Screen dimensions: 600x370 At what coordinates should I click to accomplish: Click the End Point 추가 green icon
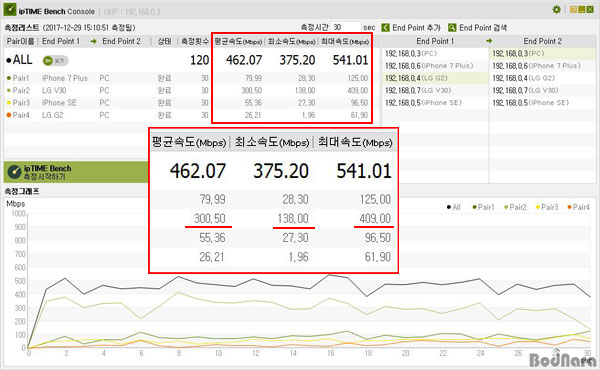tap(386, 28)
